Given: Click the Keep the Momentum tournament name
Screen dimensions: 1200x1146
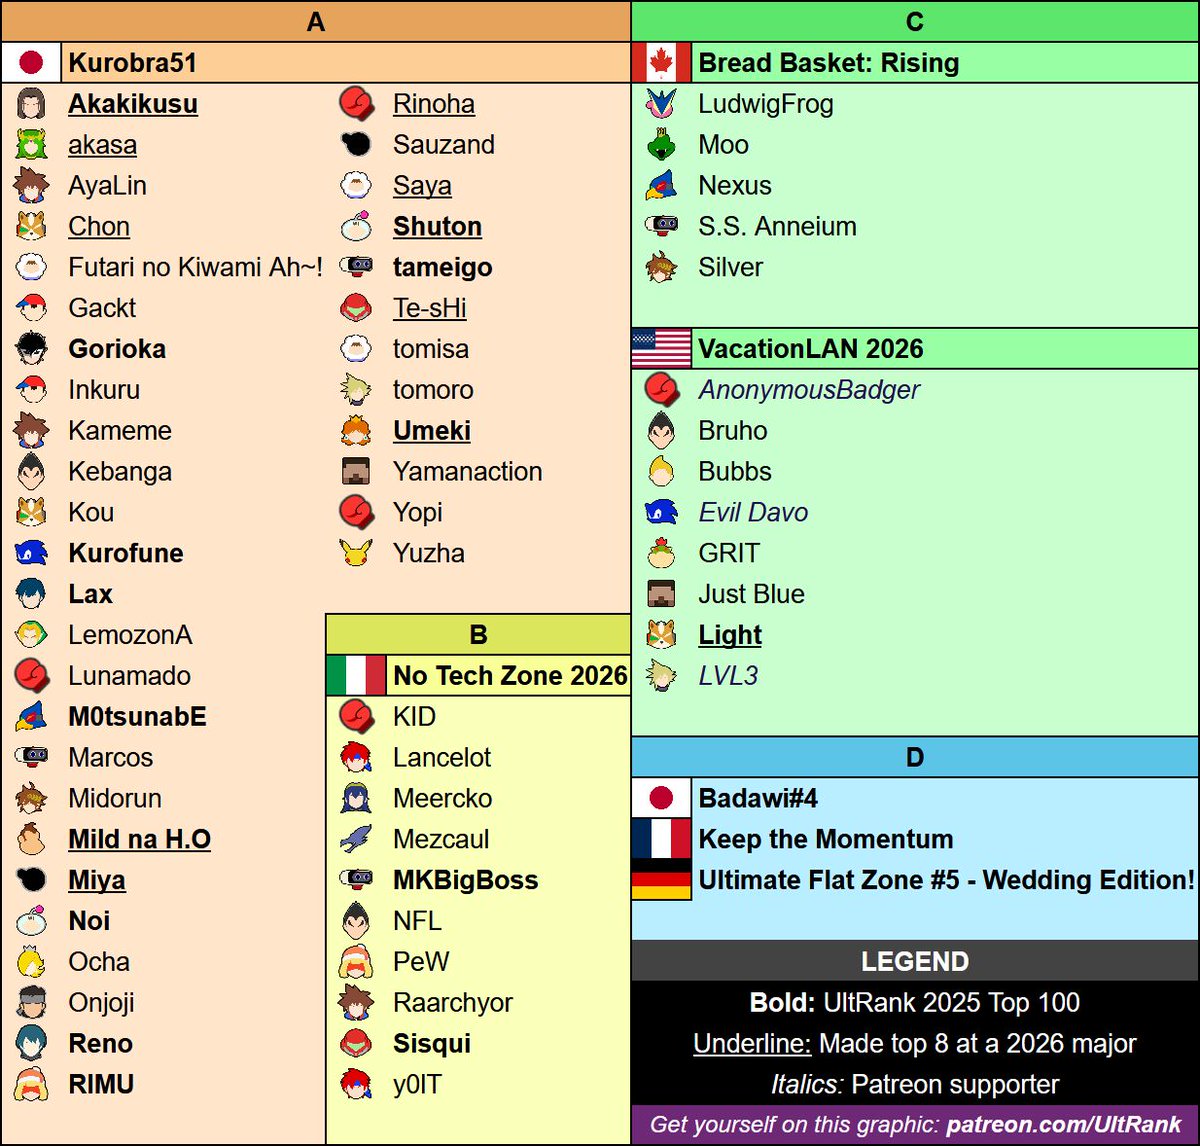Looking at the screenshot, I should click(x=826, y=839).
